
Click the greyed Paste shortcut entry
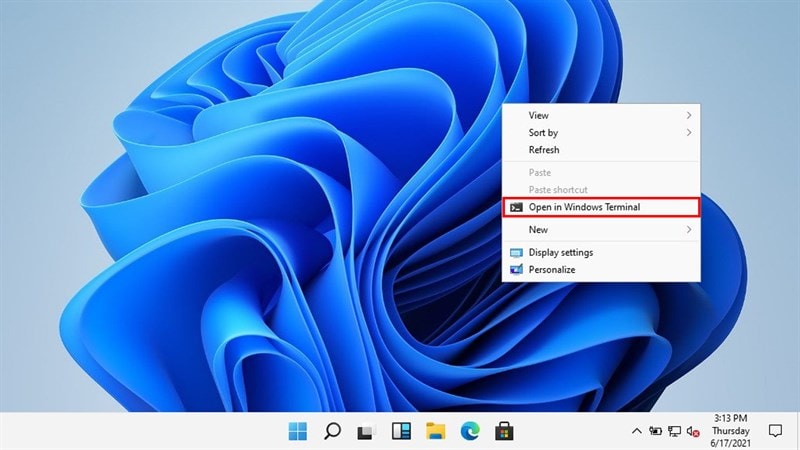coord(601,190)
